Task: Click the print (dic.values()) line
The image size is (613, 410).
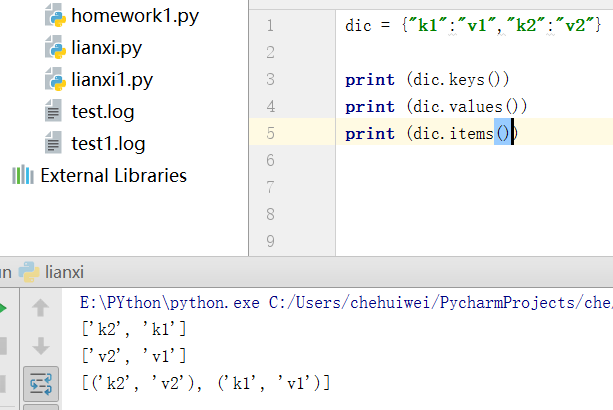Action: point(436,107)
